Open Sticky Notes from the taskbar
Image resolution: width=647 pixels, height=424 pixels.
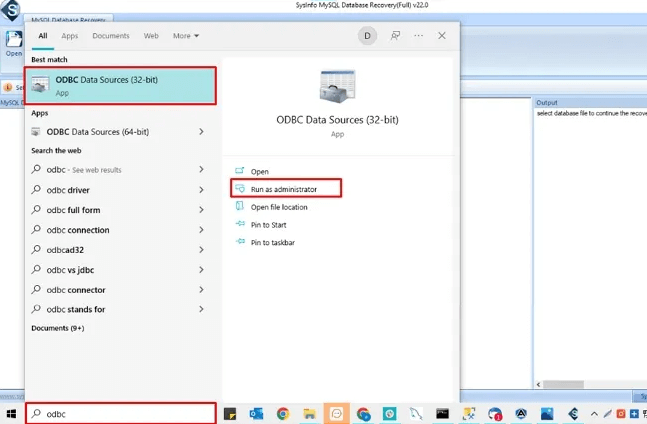[x=230, y=414]
